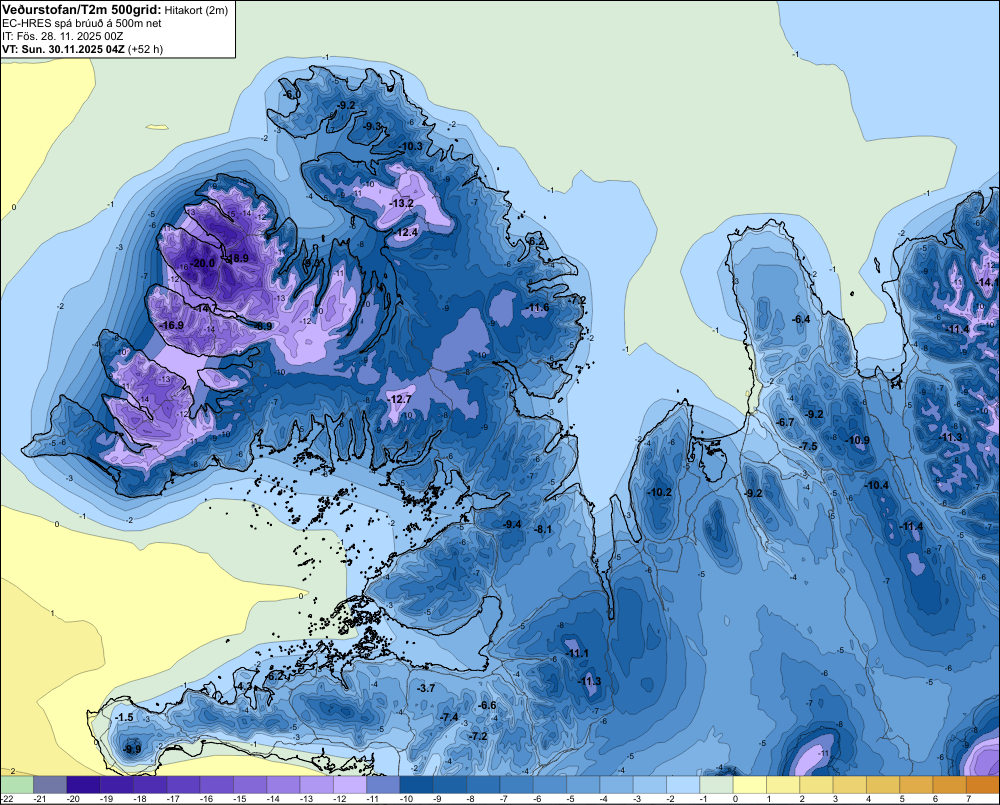
Task: Click the -20.0 temperature label on map
Action: 203,263
